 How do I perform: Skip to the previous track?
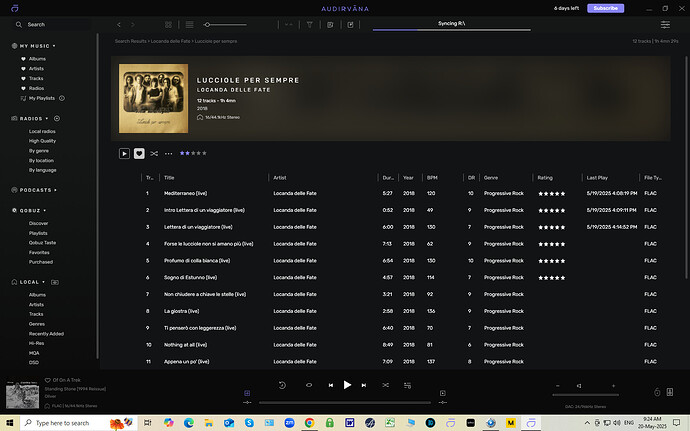(x=330, y=385)
